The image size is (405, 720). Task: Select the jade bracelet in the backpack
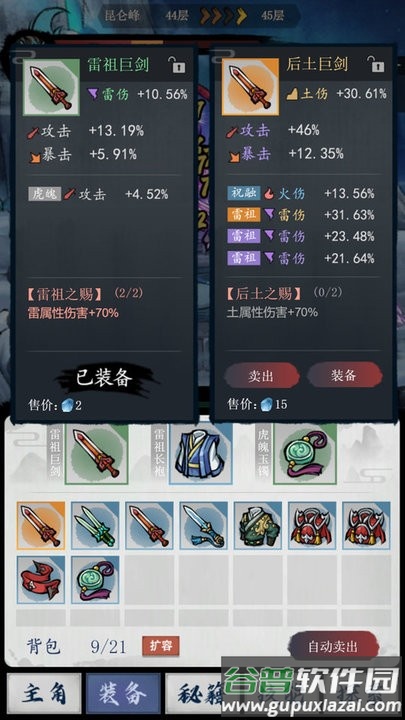[x=95, y=579]
